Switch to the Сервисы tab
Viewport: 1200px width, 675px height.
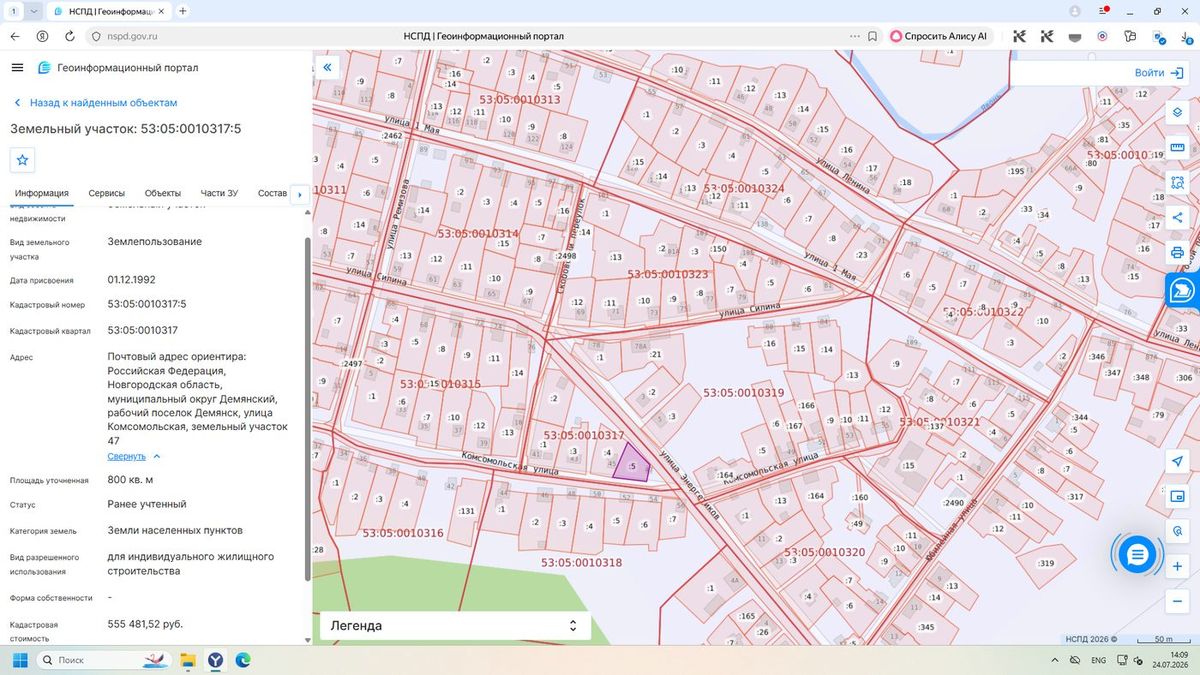point(107,193)
